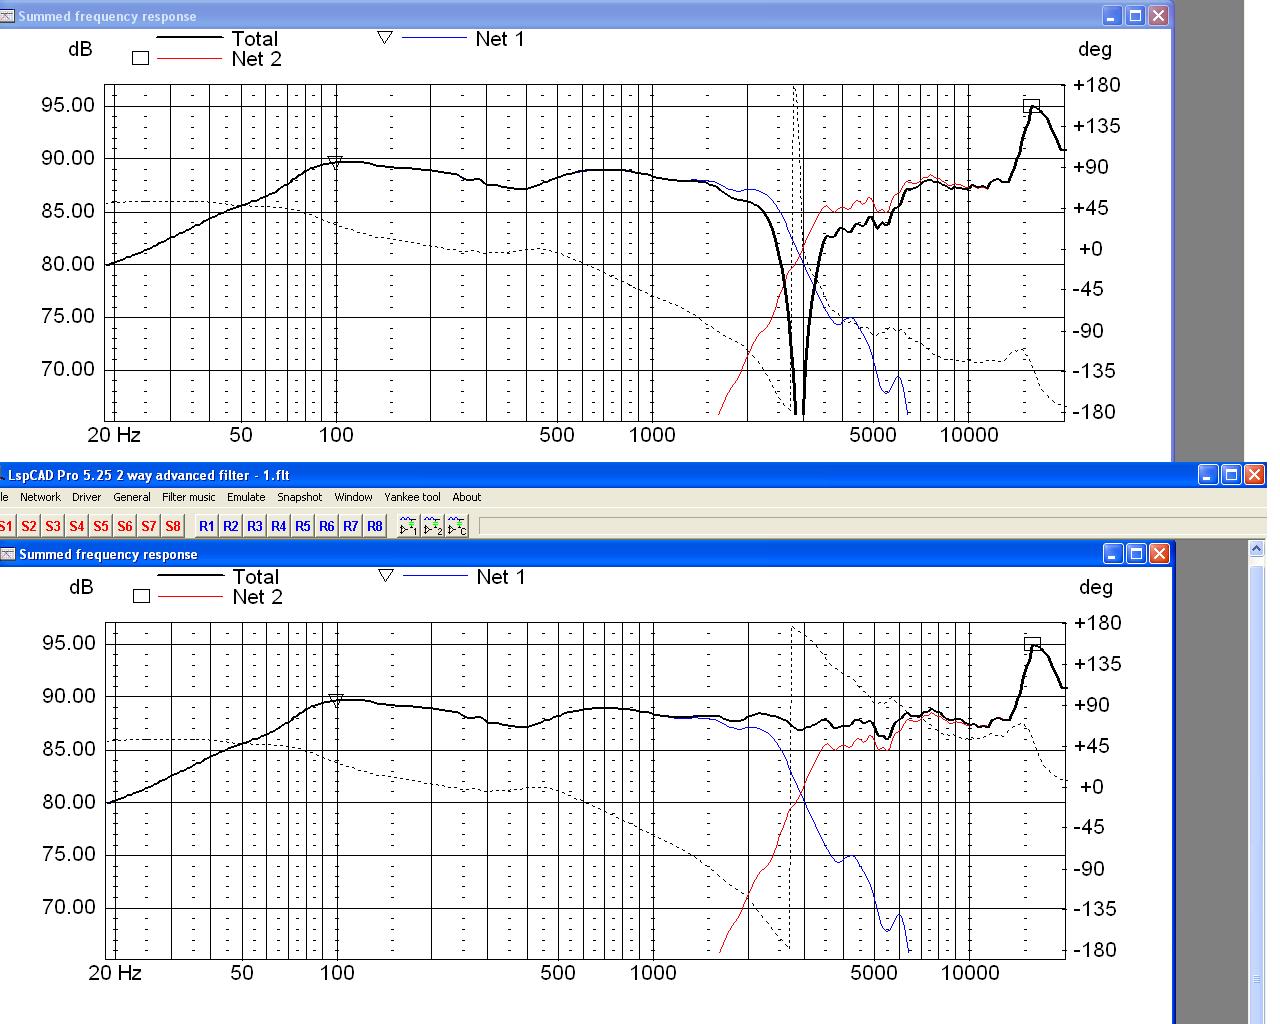Image resolution: width=1280 pixels, height=1024 pixels.
Task: Click the S4 snapshot store button
Action: pos(77,526)
